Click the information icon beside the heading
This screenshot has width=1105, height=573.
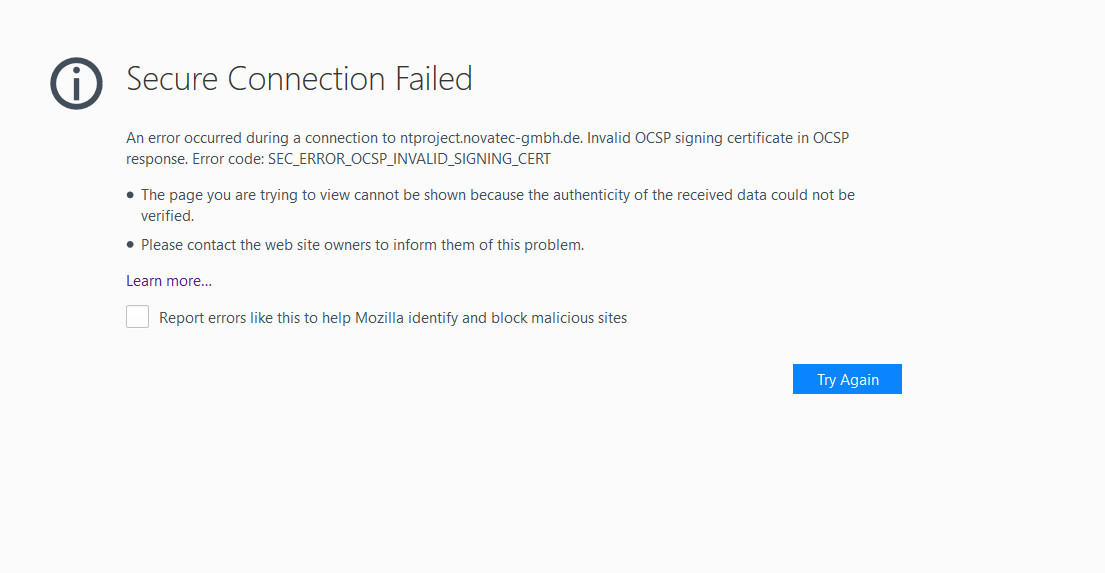(76, 82)
